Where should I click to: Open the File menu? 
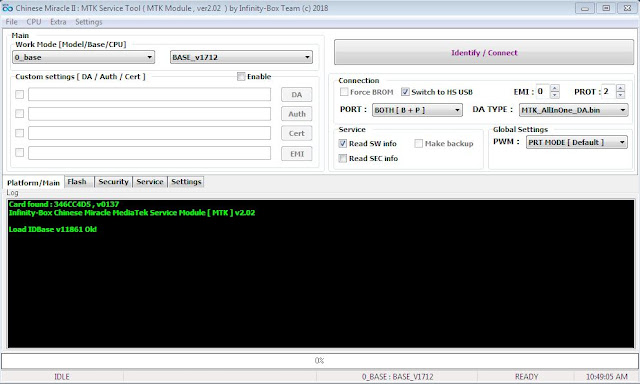[11, 22]
